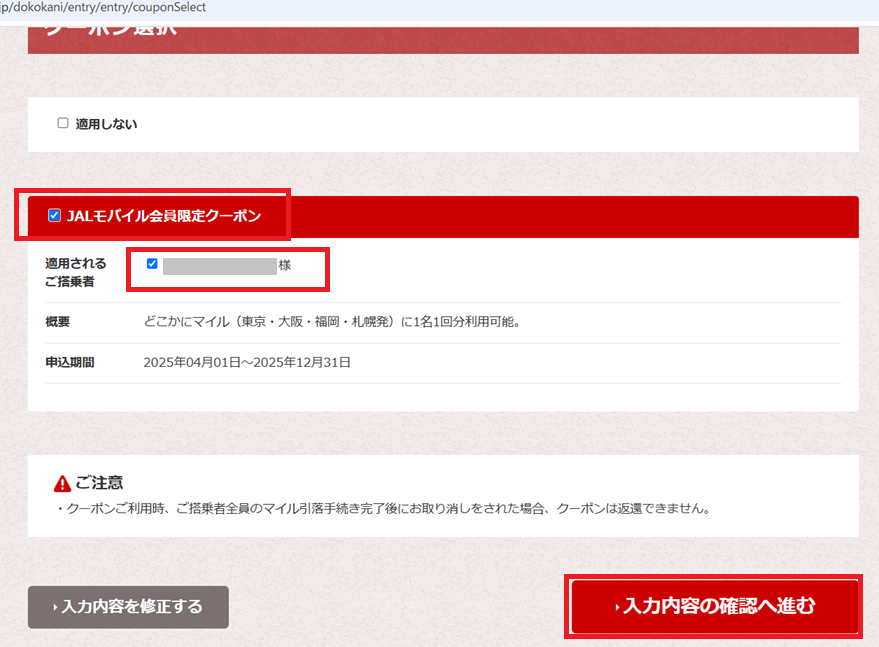
Task: Uncheck the JALモバイル会員限定クーポン checkbox
Action: pos(54,216)
